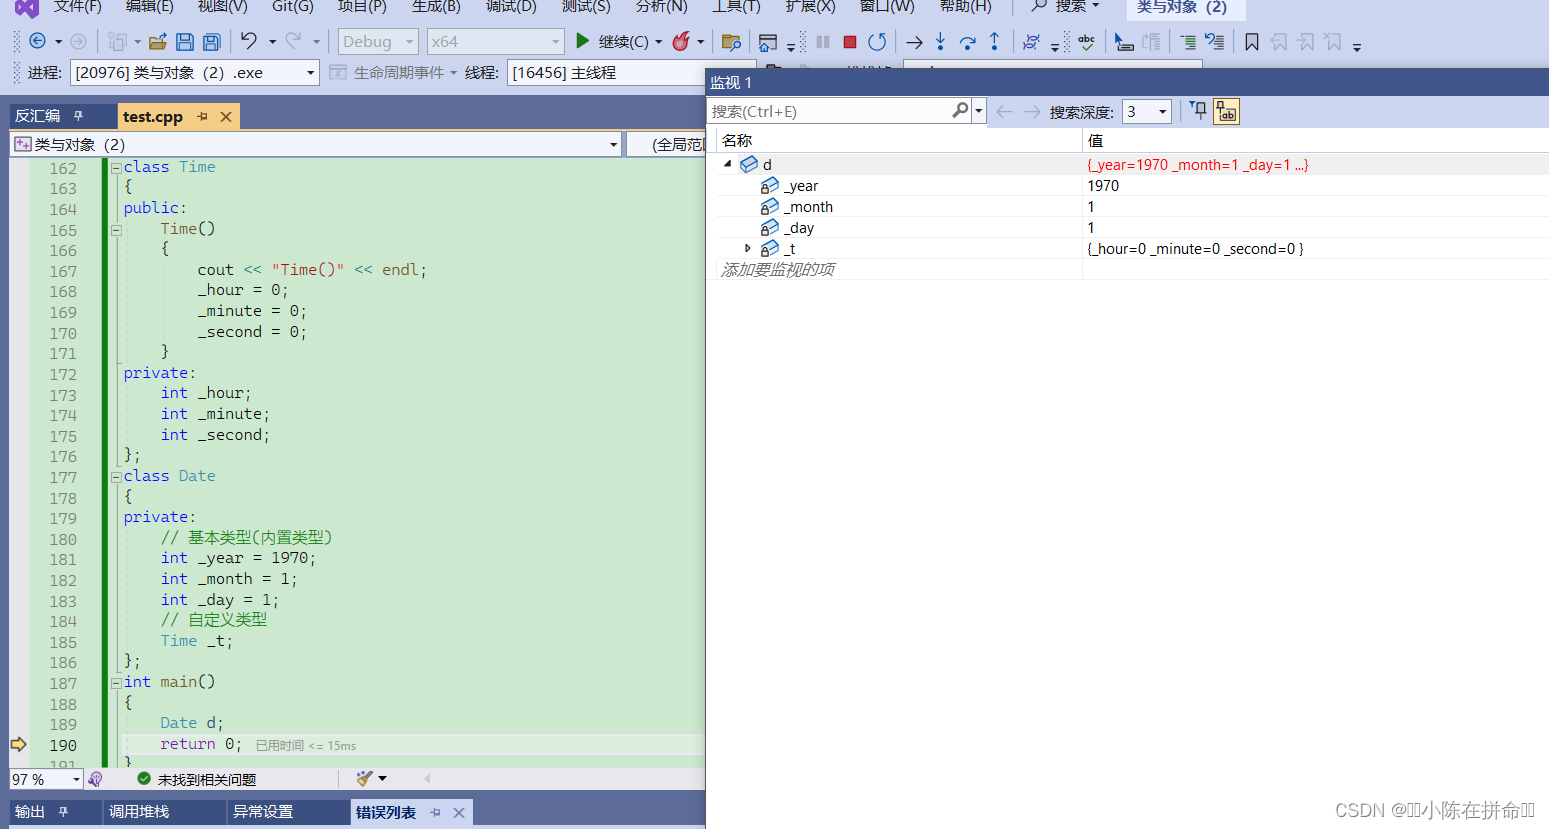Toggle the highlighted raw view 'ab' button in watch
Screen dimensions: 1549x829
tap(1226, 111)
